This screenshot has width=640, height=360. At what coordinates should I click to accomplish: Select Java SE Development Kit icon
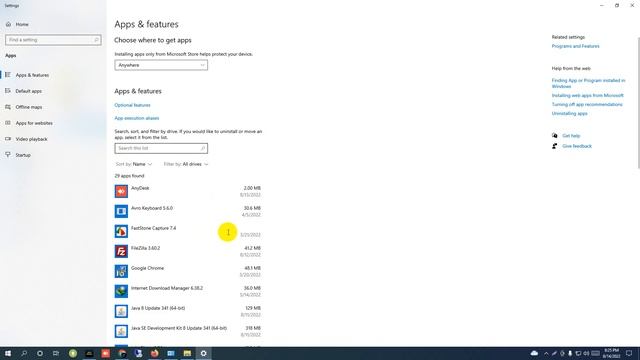coord(121,331)
